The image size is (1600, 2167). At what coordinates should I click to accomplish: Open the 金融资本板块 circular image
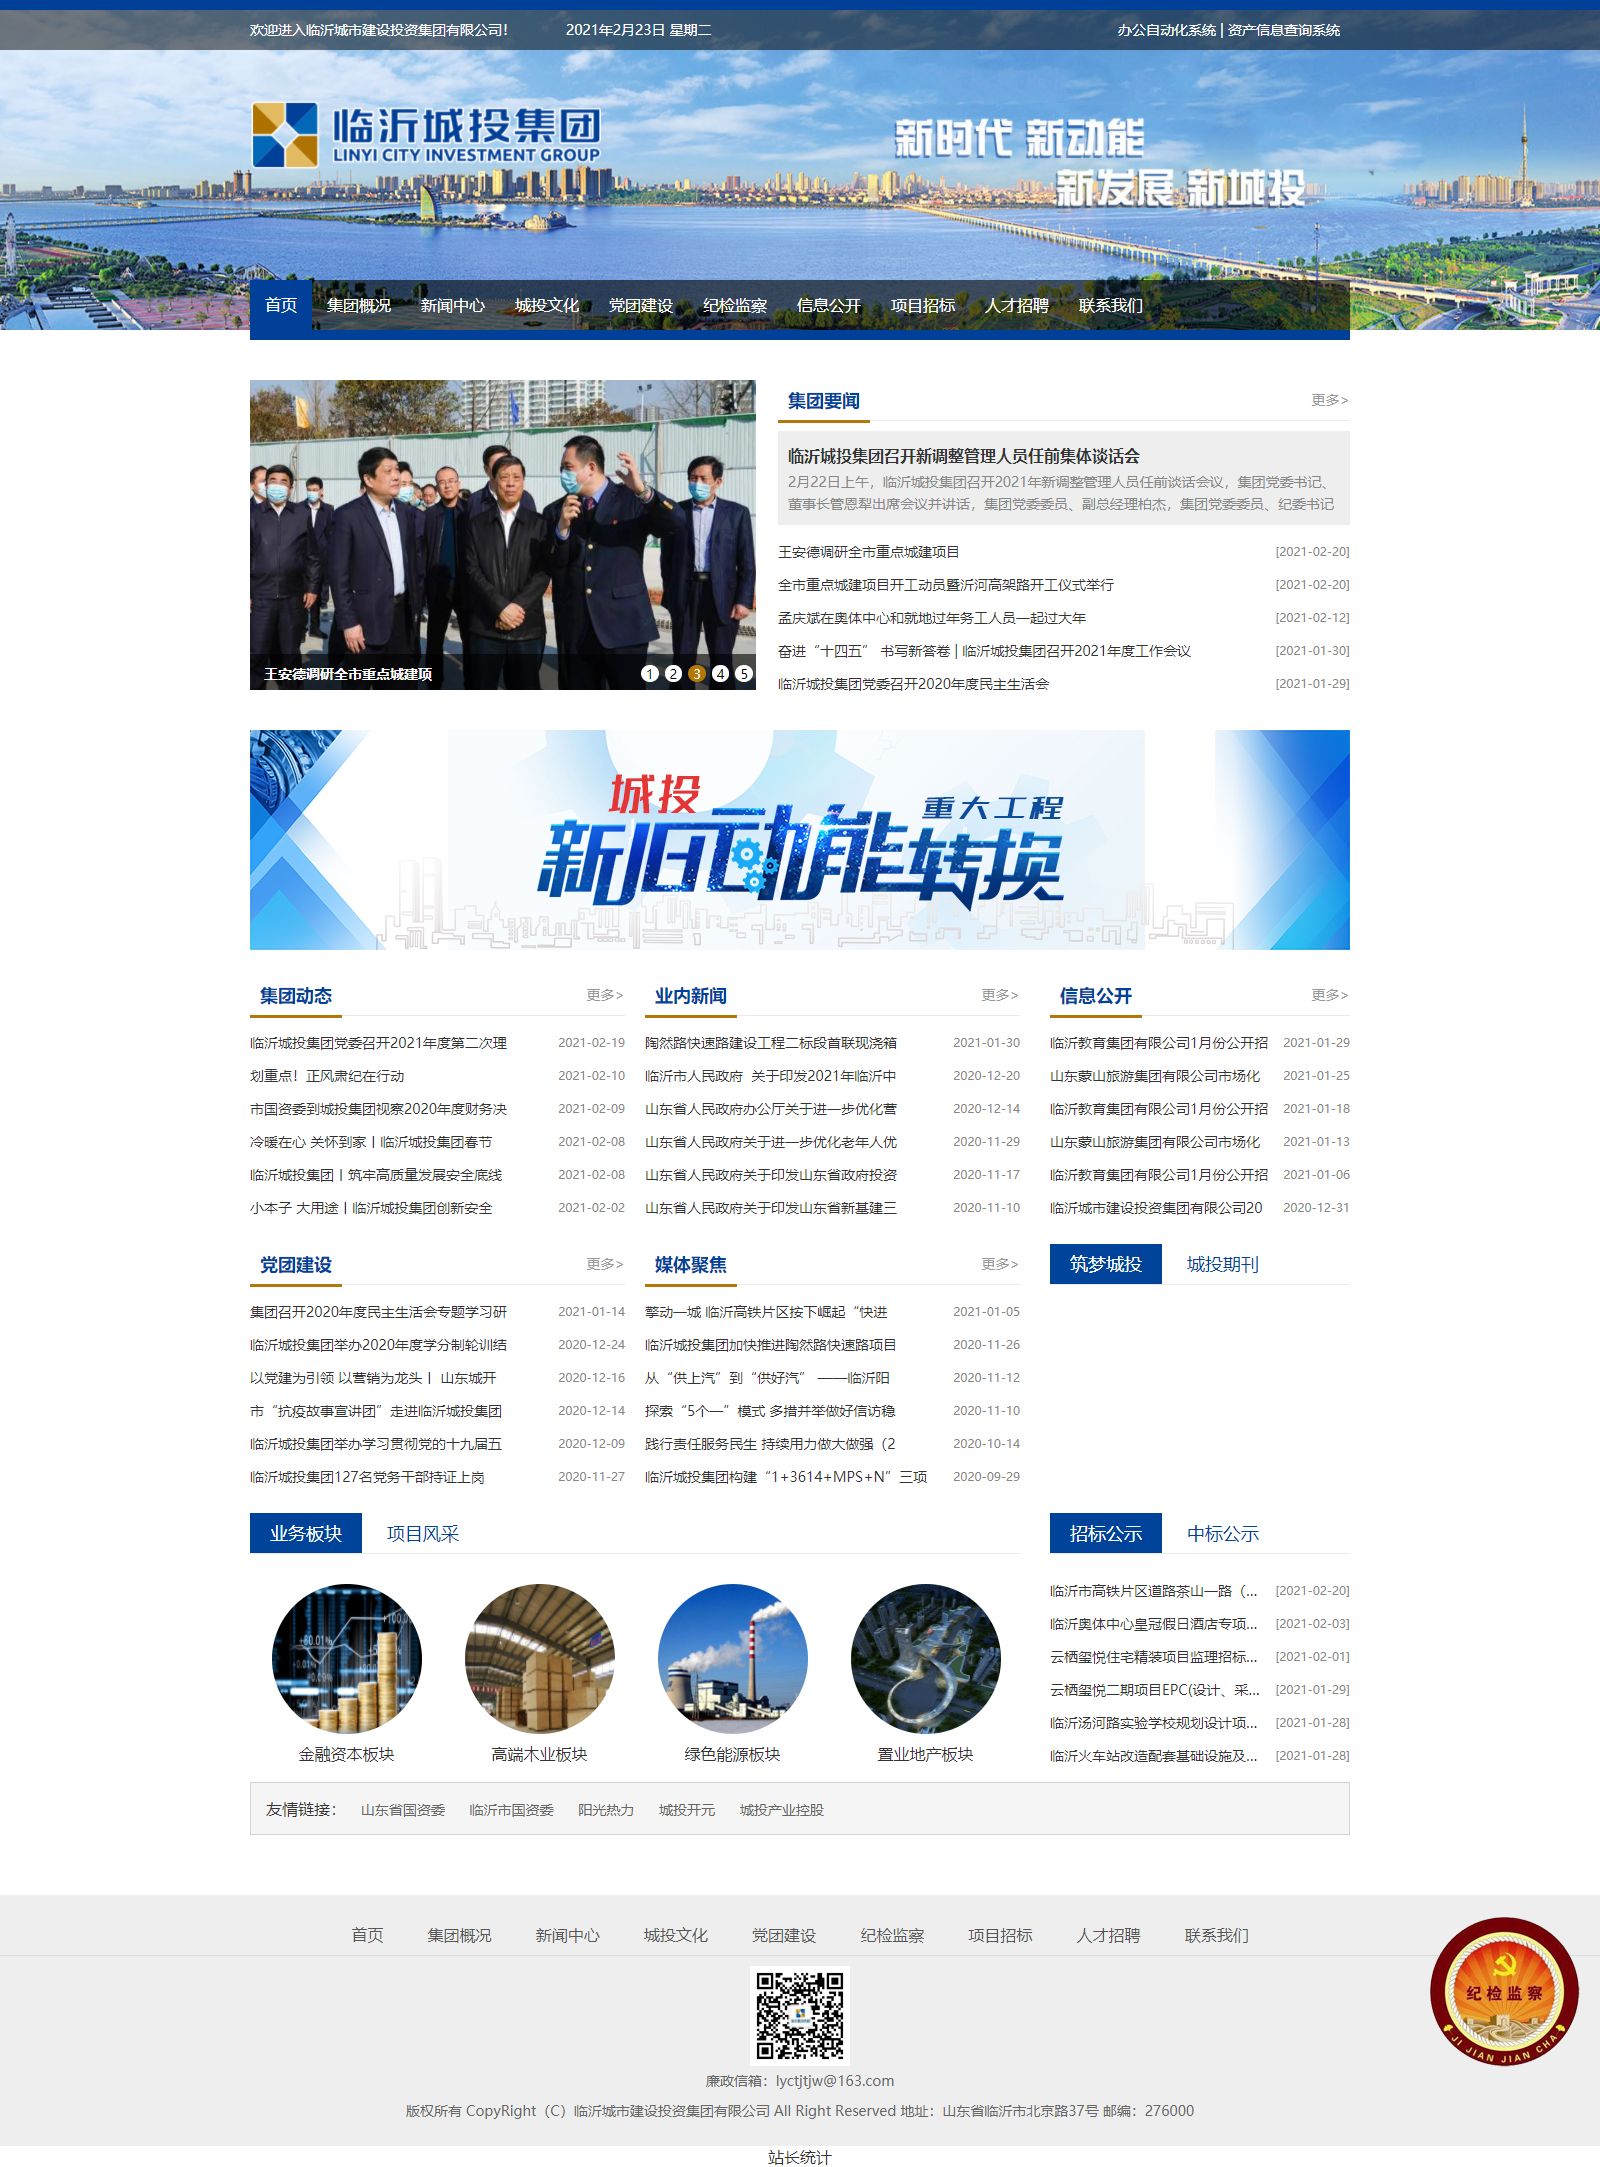347,1658
